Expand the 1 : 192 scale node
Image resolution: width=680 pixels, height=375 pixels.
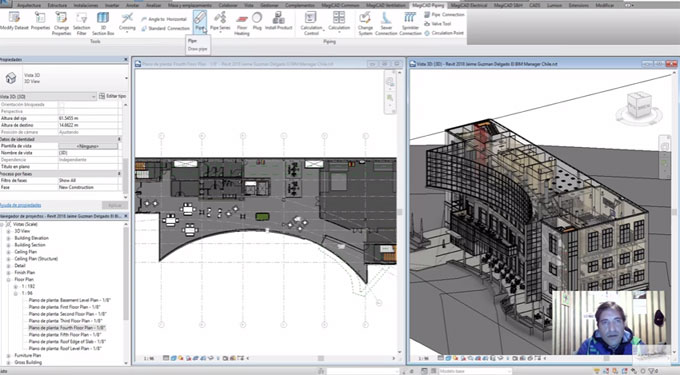tap(16, 287)
